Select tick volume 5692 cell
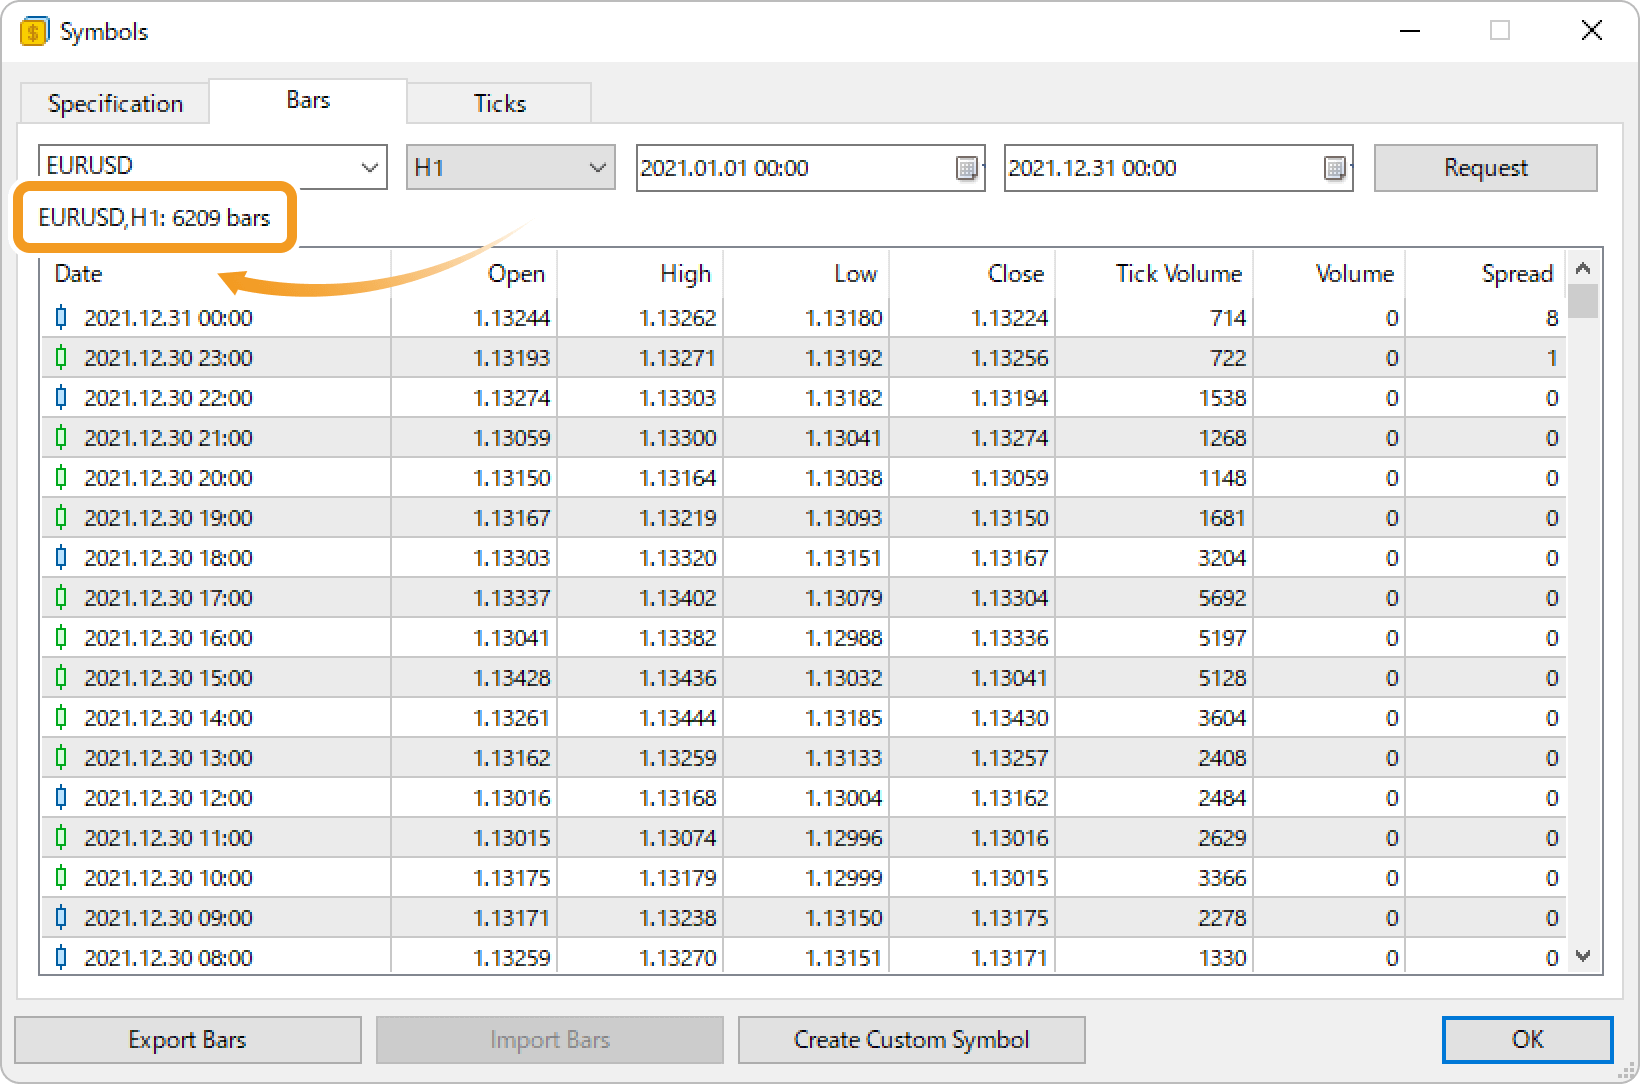 click(1154, 598)
